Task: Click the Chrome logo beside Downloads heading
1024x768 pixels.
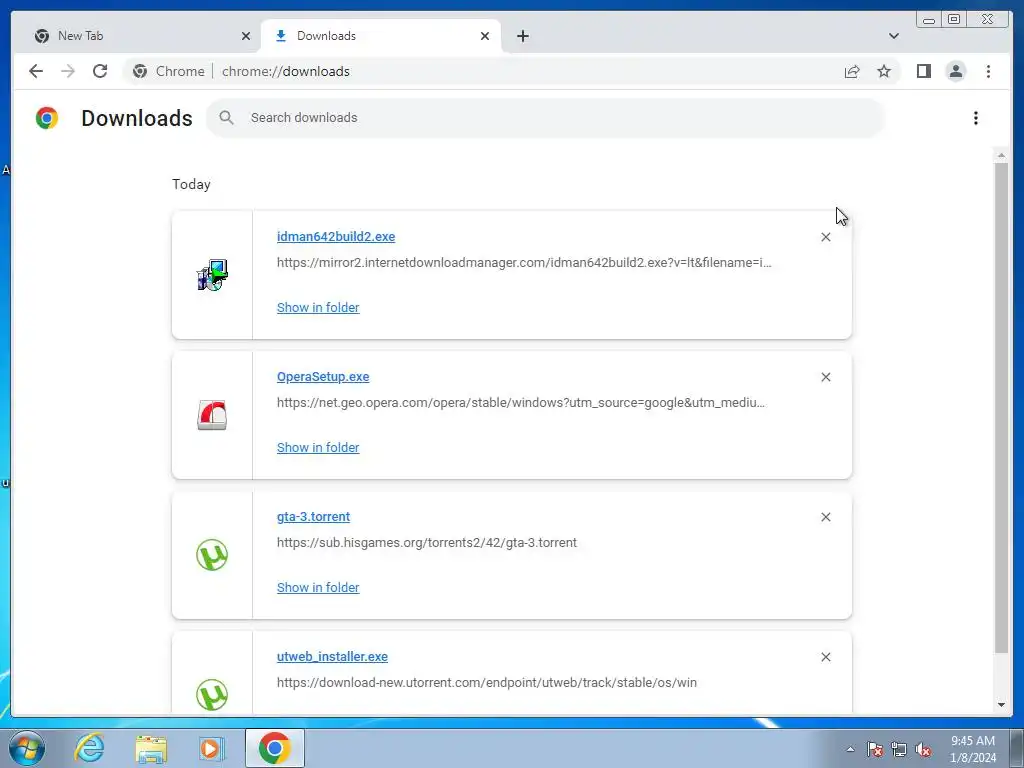Action: click(47, 118)
